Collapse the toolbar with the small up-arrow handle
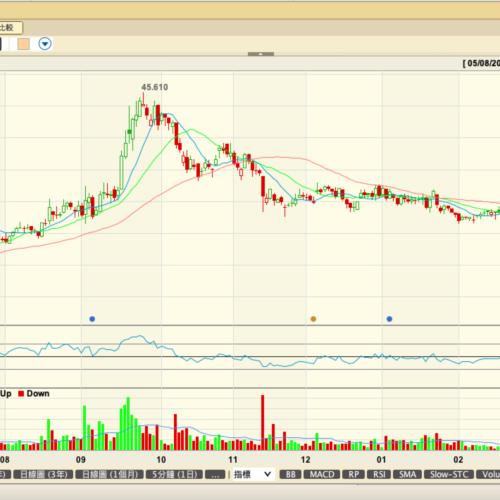The image size is (500, 500). 261,54
